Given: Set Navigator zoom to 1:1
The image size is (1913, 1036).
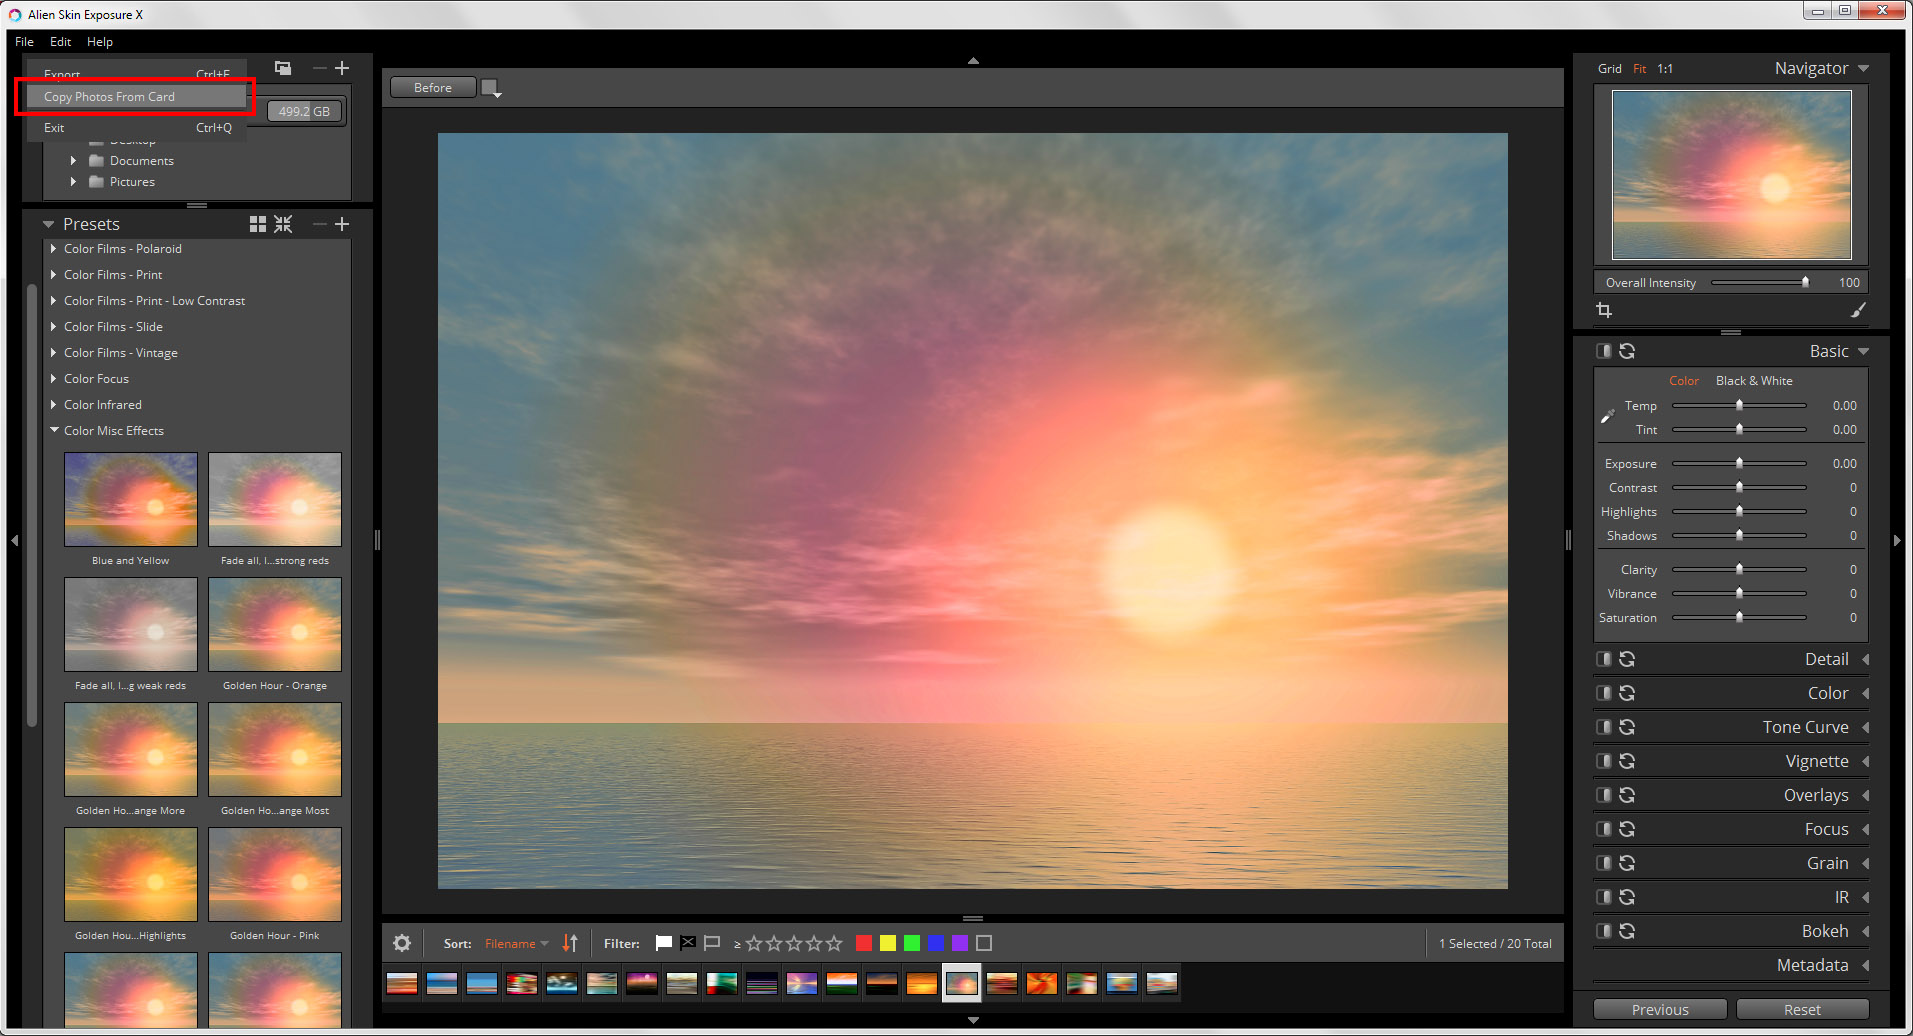Looking at the screenshot, I should click(1665, 69).
